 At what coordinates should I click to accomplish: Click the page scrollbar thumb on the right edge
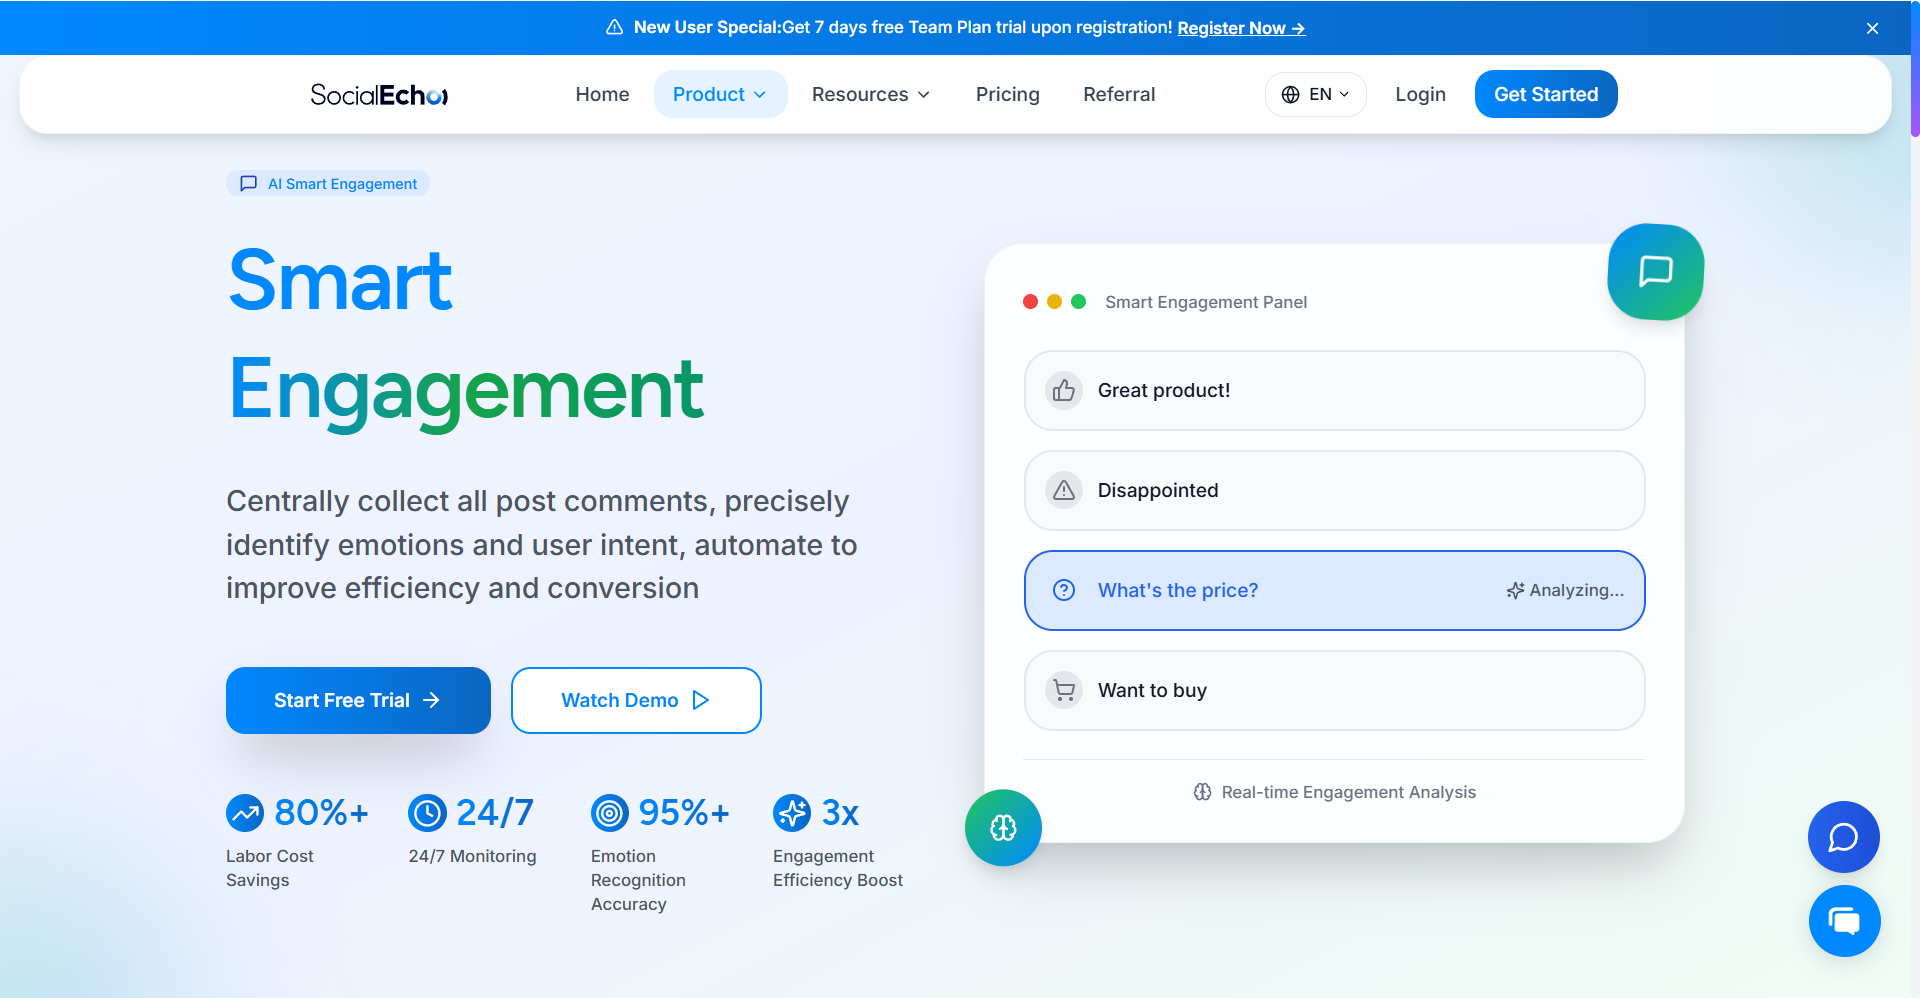1915,68
